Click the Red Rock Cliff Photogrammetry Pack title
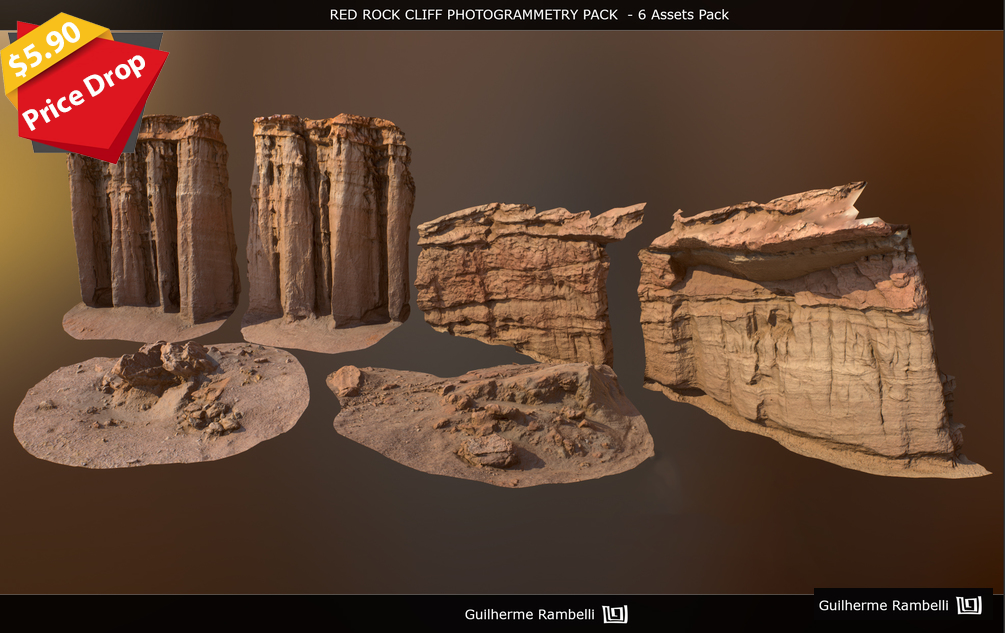This screenshot has width=1005, height=633. 473,15
